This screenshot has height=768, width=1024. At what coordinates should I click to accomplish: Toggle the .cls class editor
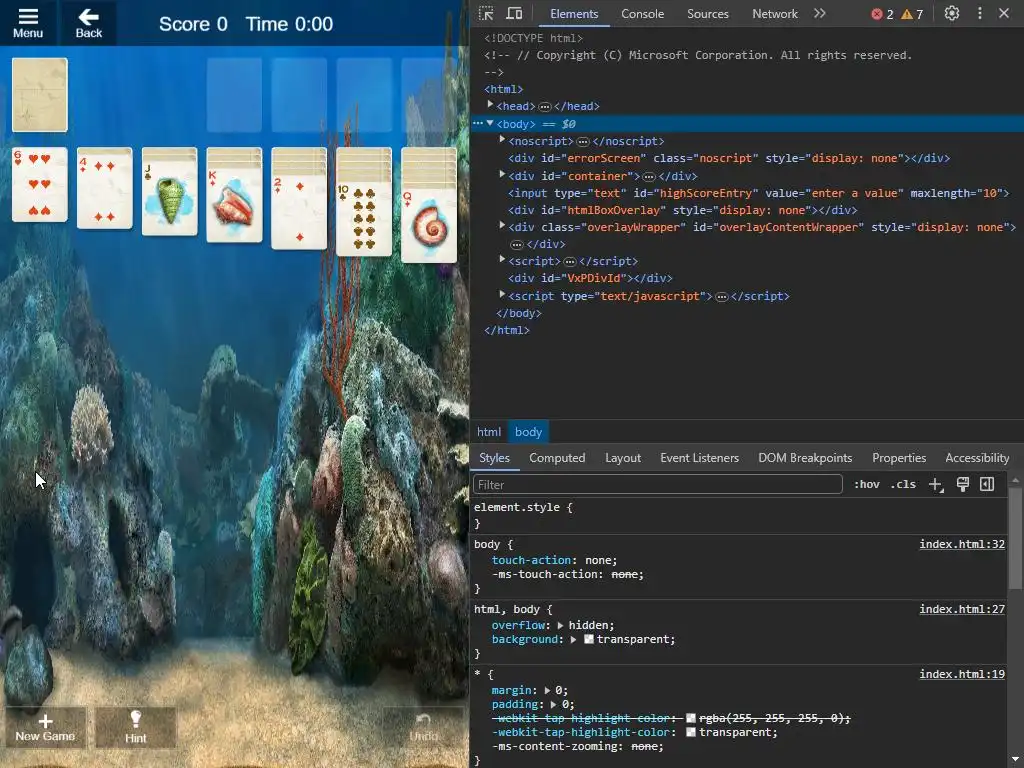tap(903, 485)
